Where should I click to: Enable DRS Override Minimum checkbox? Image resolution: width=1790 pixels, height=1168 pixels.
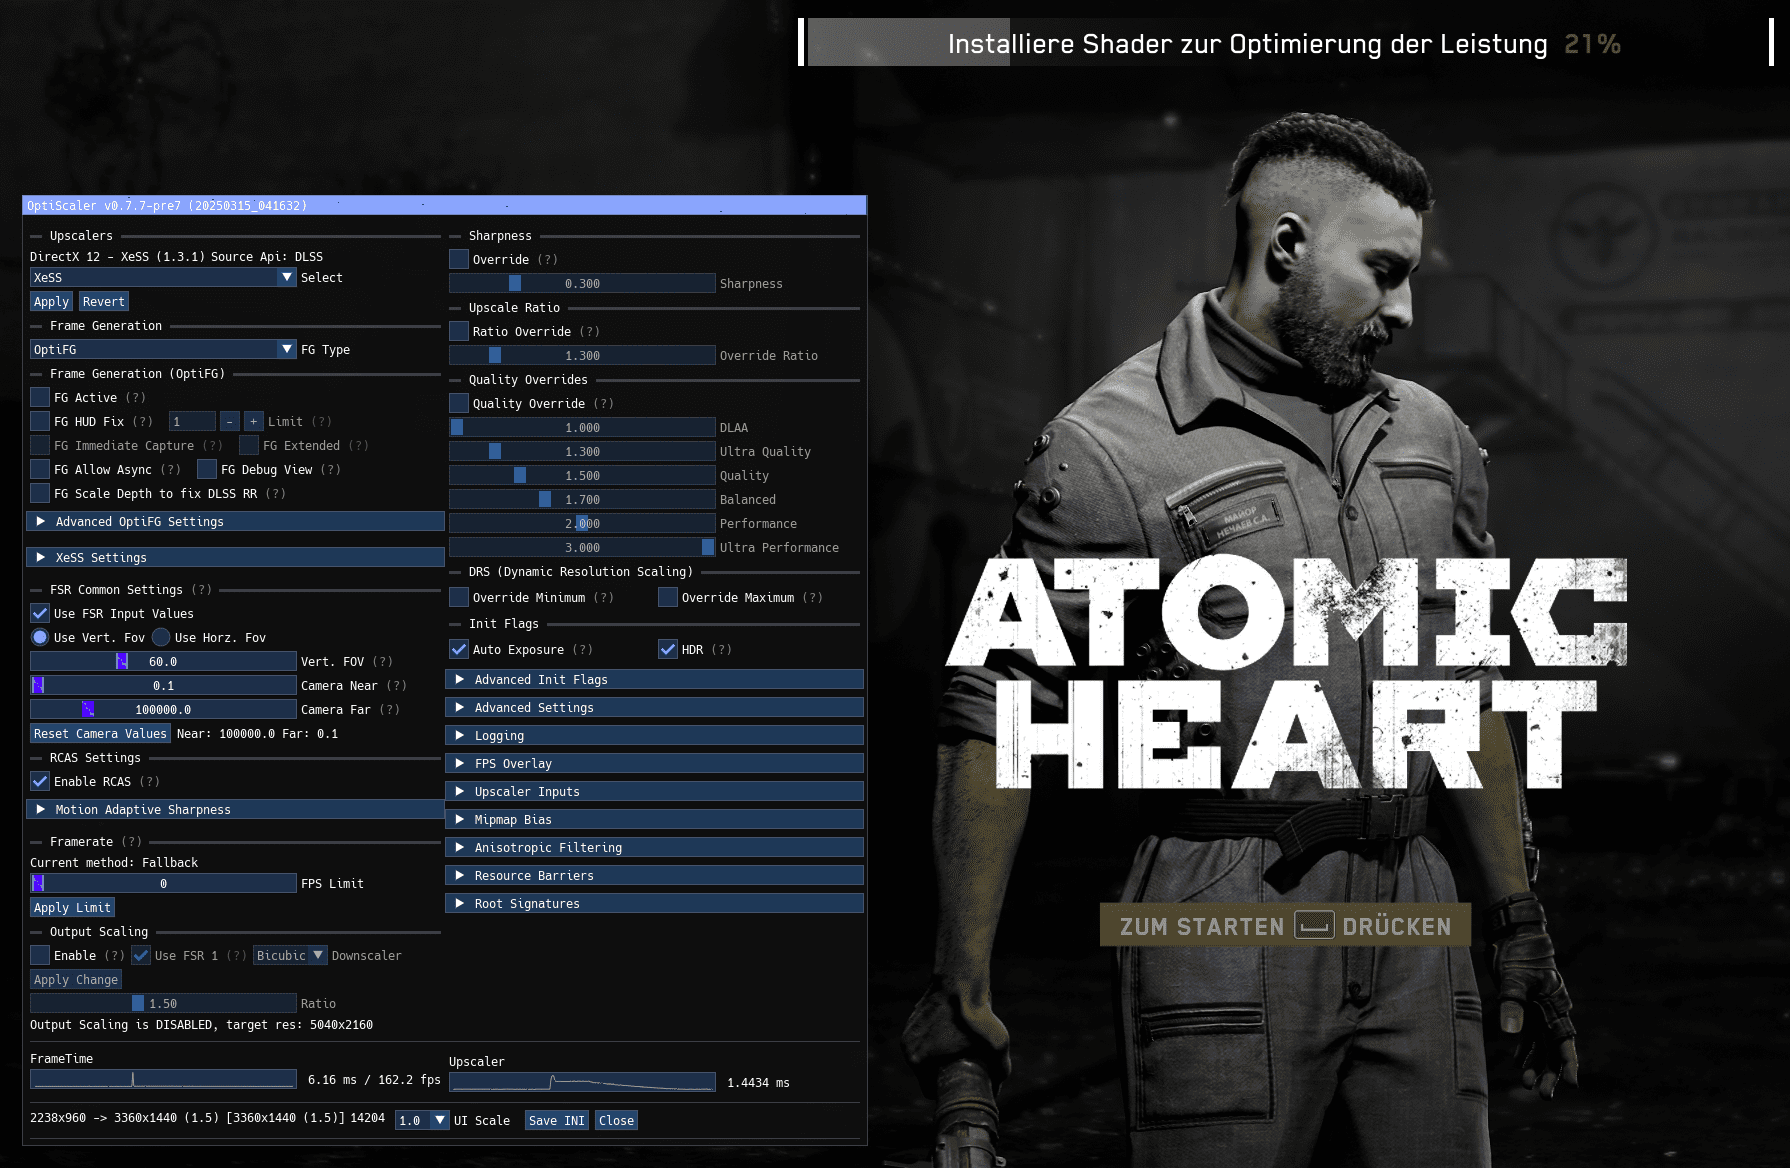[459, 598]
